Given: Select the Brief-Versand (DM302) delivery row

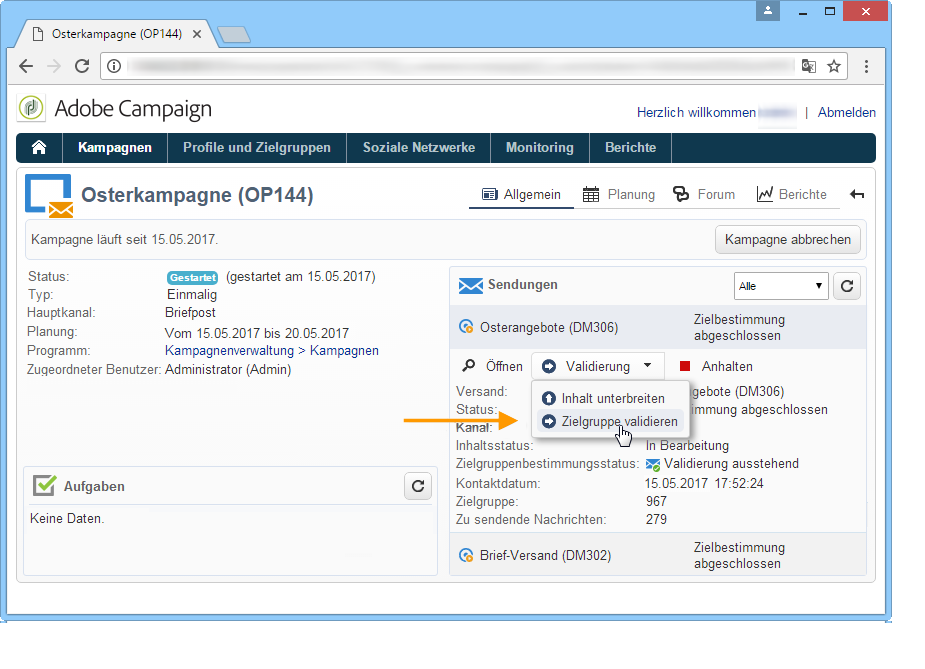Looking at the screenshot, I should 658,555.
